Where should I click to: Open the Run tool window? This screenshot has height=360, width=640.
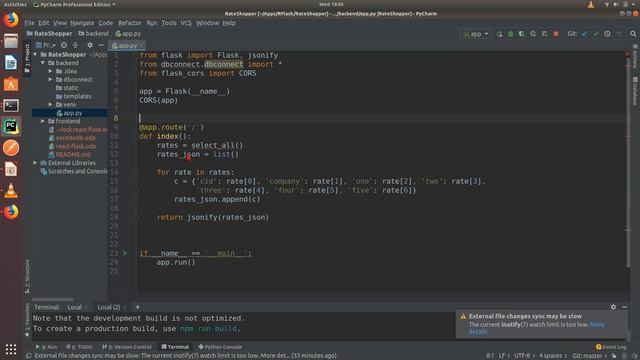click(x=46, y=347)
